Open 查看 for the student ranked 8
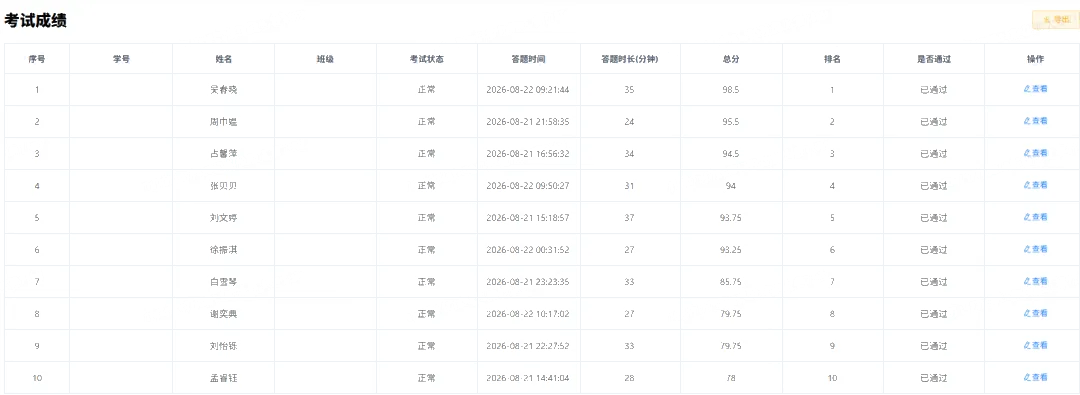The width and height of the screenshot is (1080, 395). (x=1035, y=313)
